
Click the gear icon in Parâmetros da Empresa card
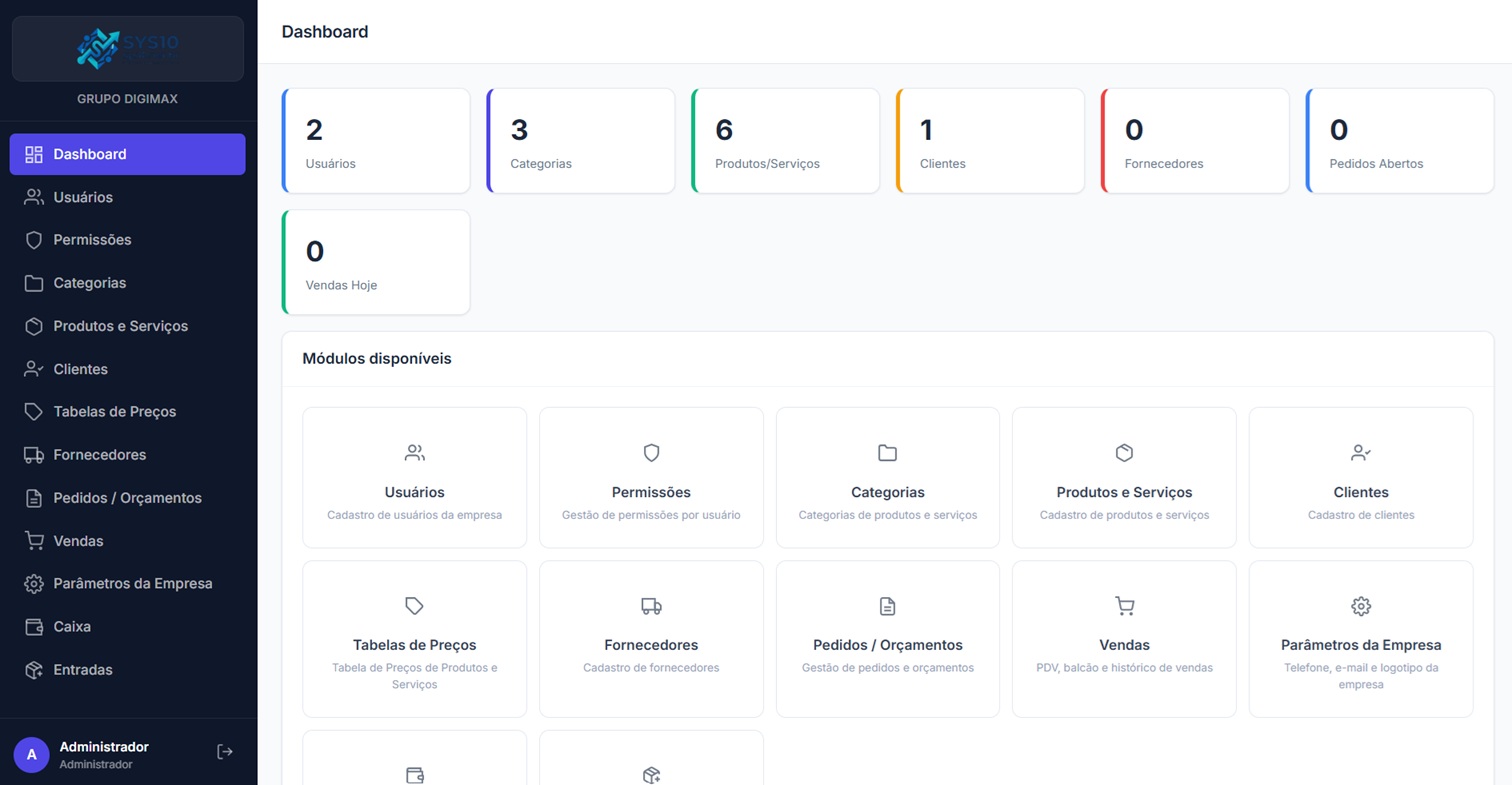pyautogui.click(x=1361, y=606)
